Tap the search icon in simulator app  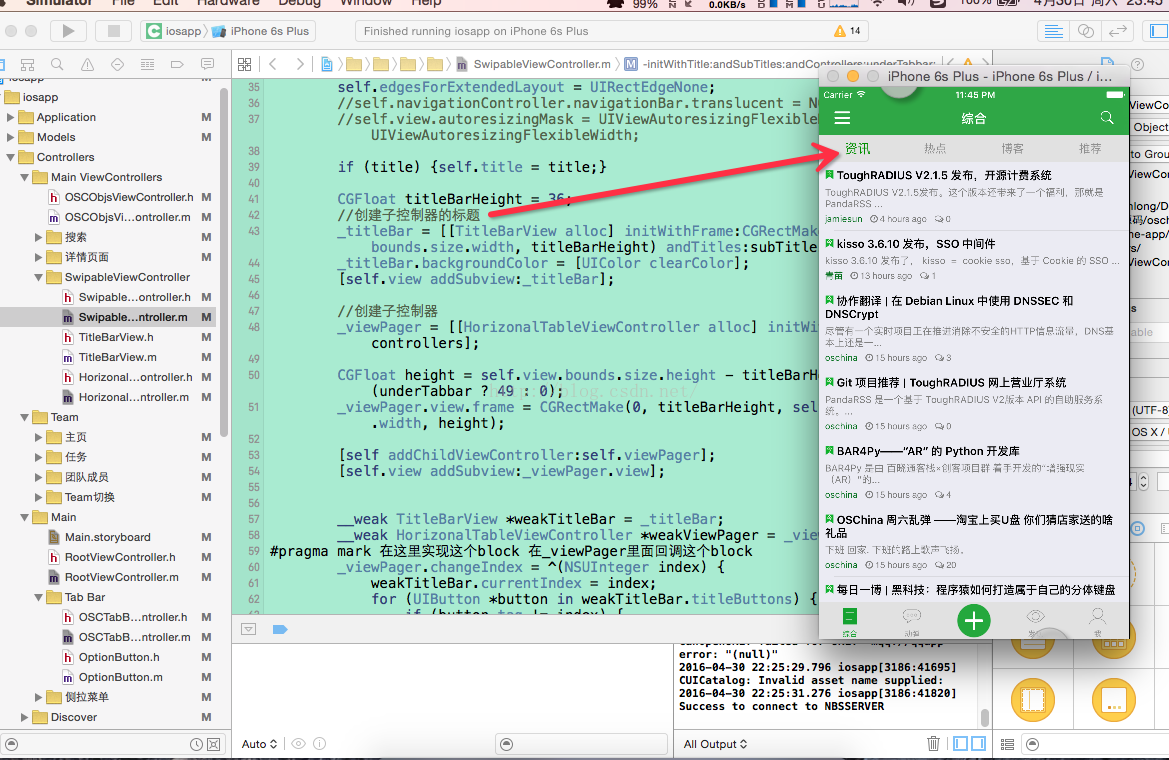click(x=1106, y=118)
